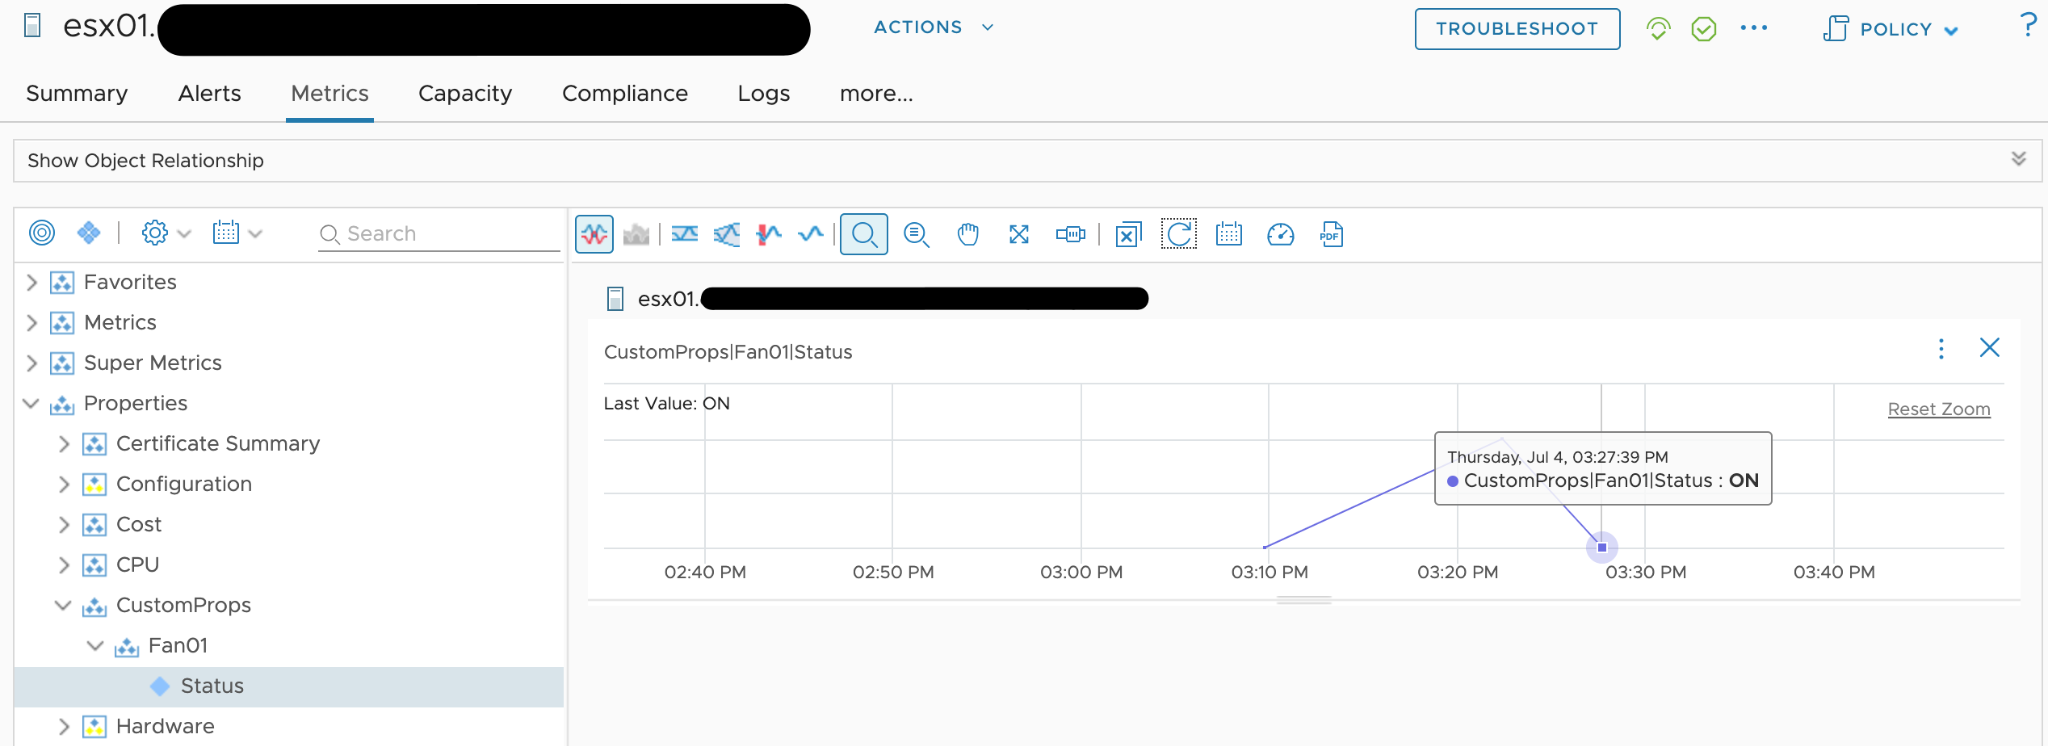The height and width of the screenshot is (746, 2048).
Task: Close the CustomProps|Fan01|Status chart
Action: tap(1989, 347)
